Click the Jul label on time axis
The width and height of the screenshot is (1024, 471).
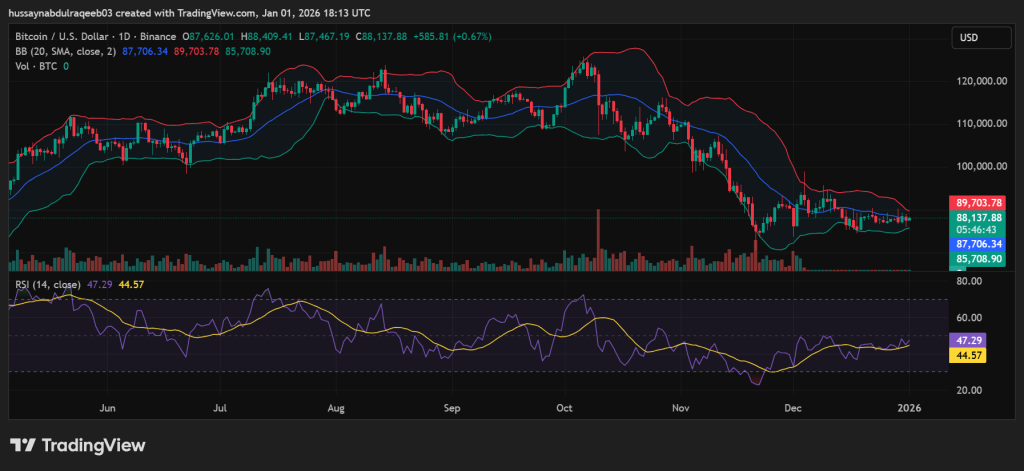220,408
